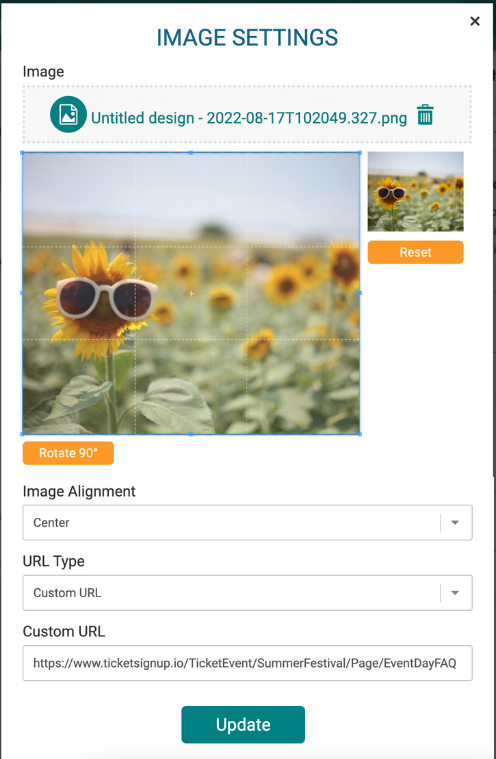Open the Image Alignment dropdown arrow
496x759 pixels.
click(455, 523)
